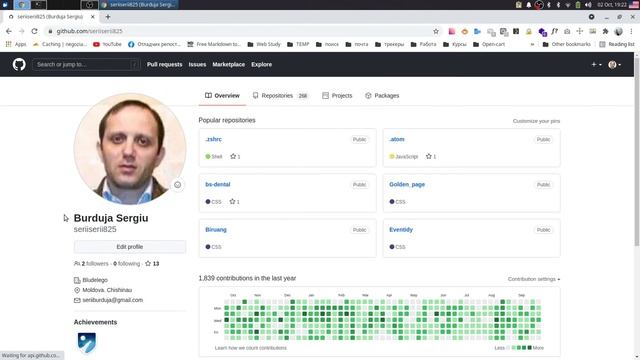
Task: Click the star icon on .atom repository
Action: pos(429,156)
